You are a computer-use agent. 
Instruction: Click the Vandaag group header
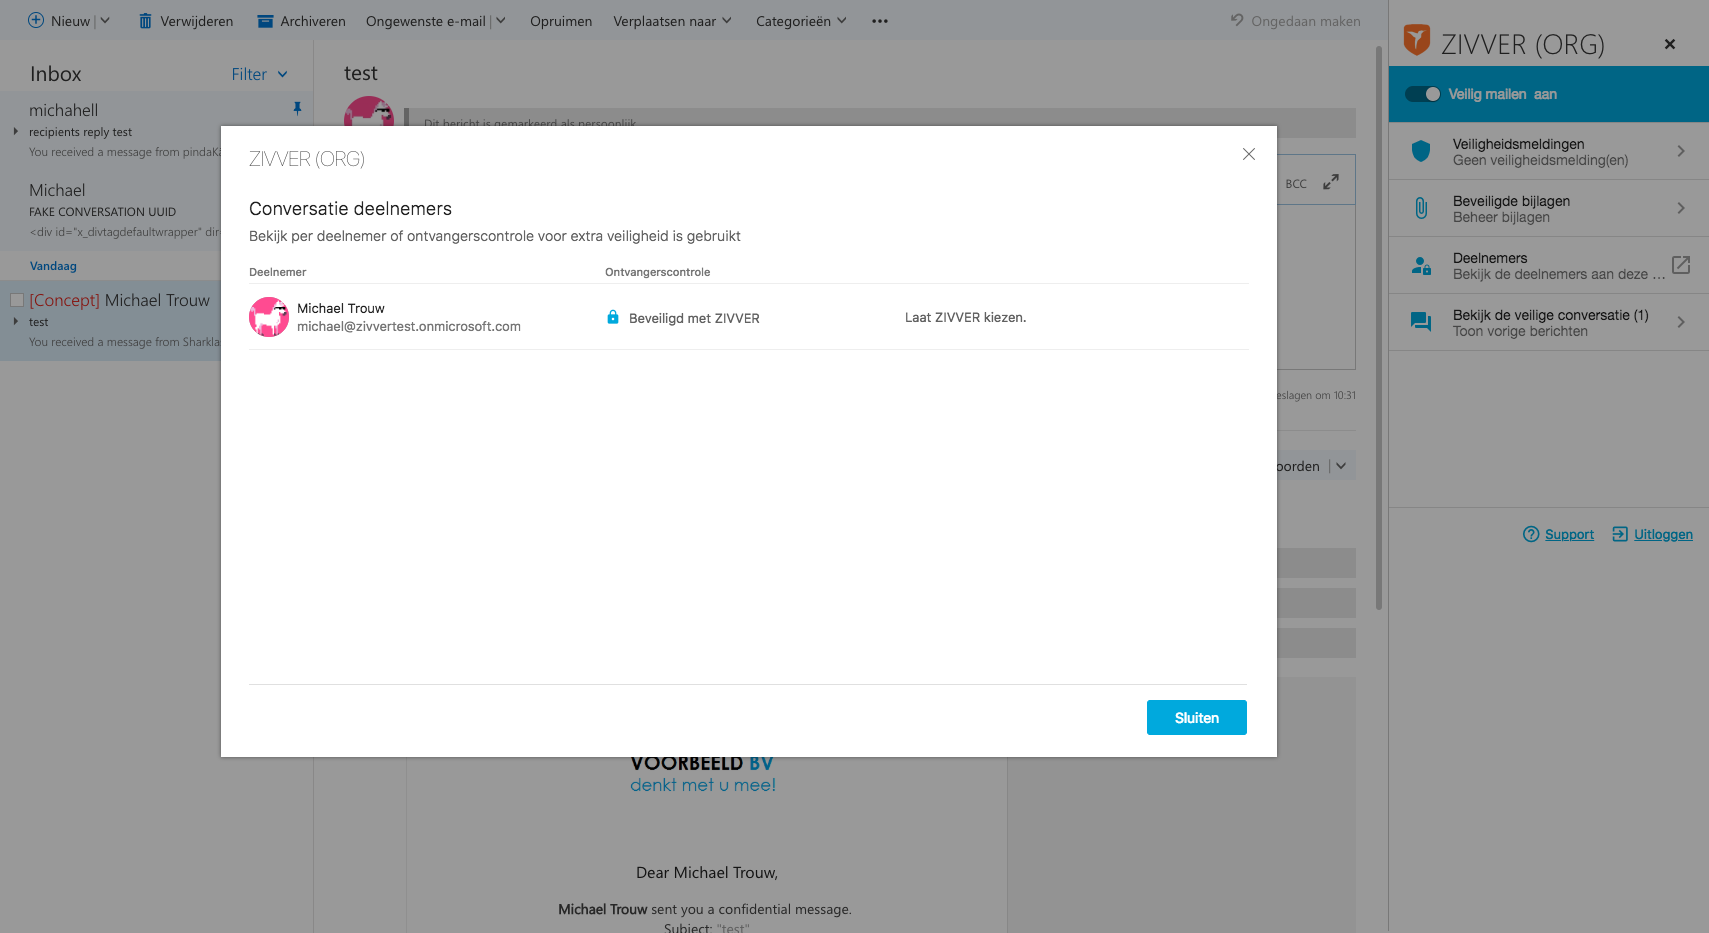point(53,266)
